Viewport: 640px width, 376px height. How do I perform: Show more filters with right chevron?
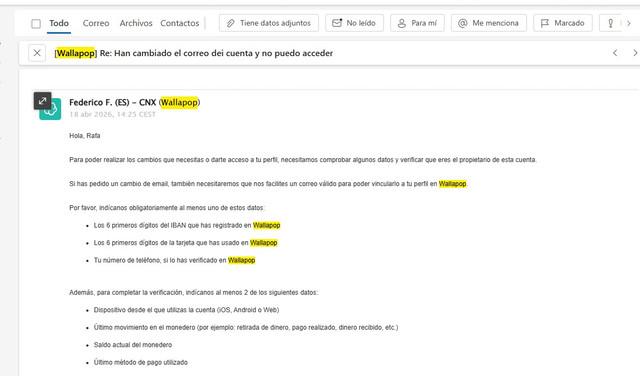tap(629, 23)
